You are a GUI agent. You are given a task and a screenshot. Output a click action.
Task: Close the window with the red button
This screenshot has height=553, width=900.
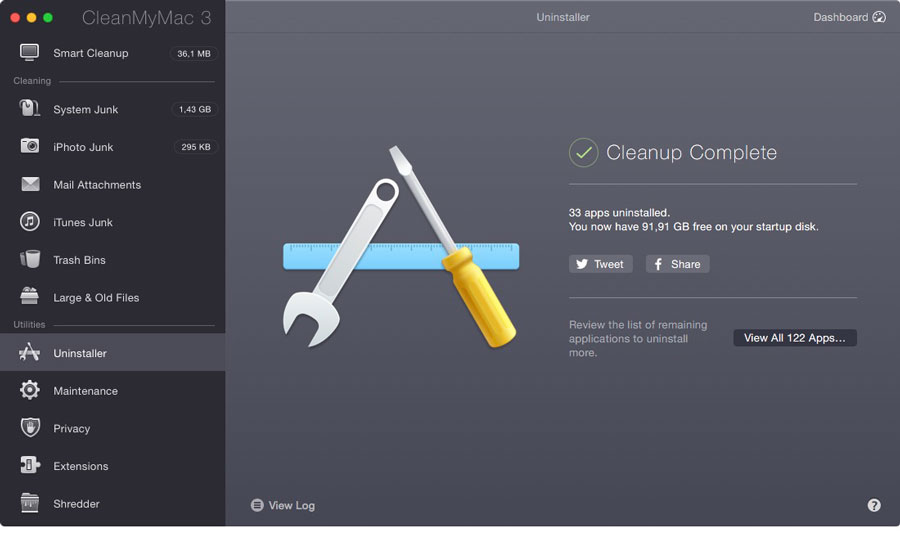15,18
